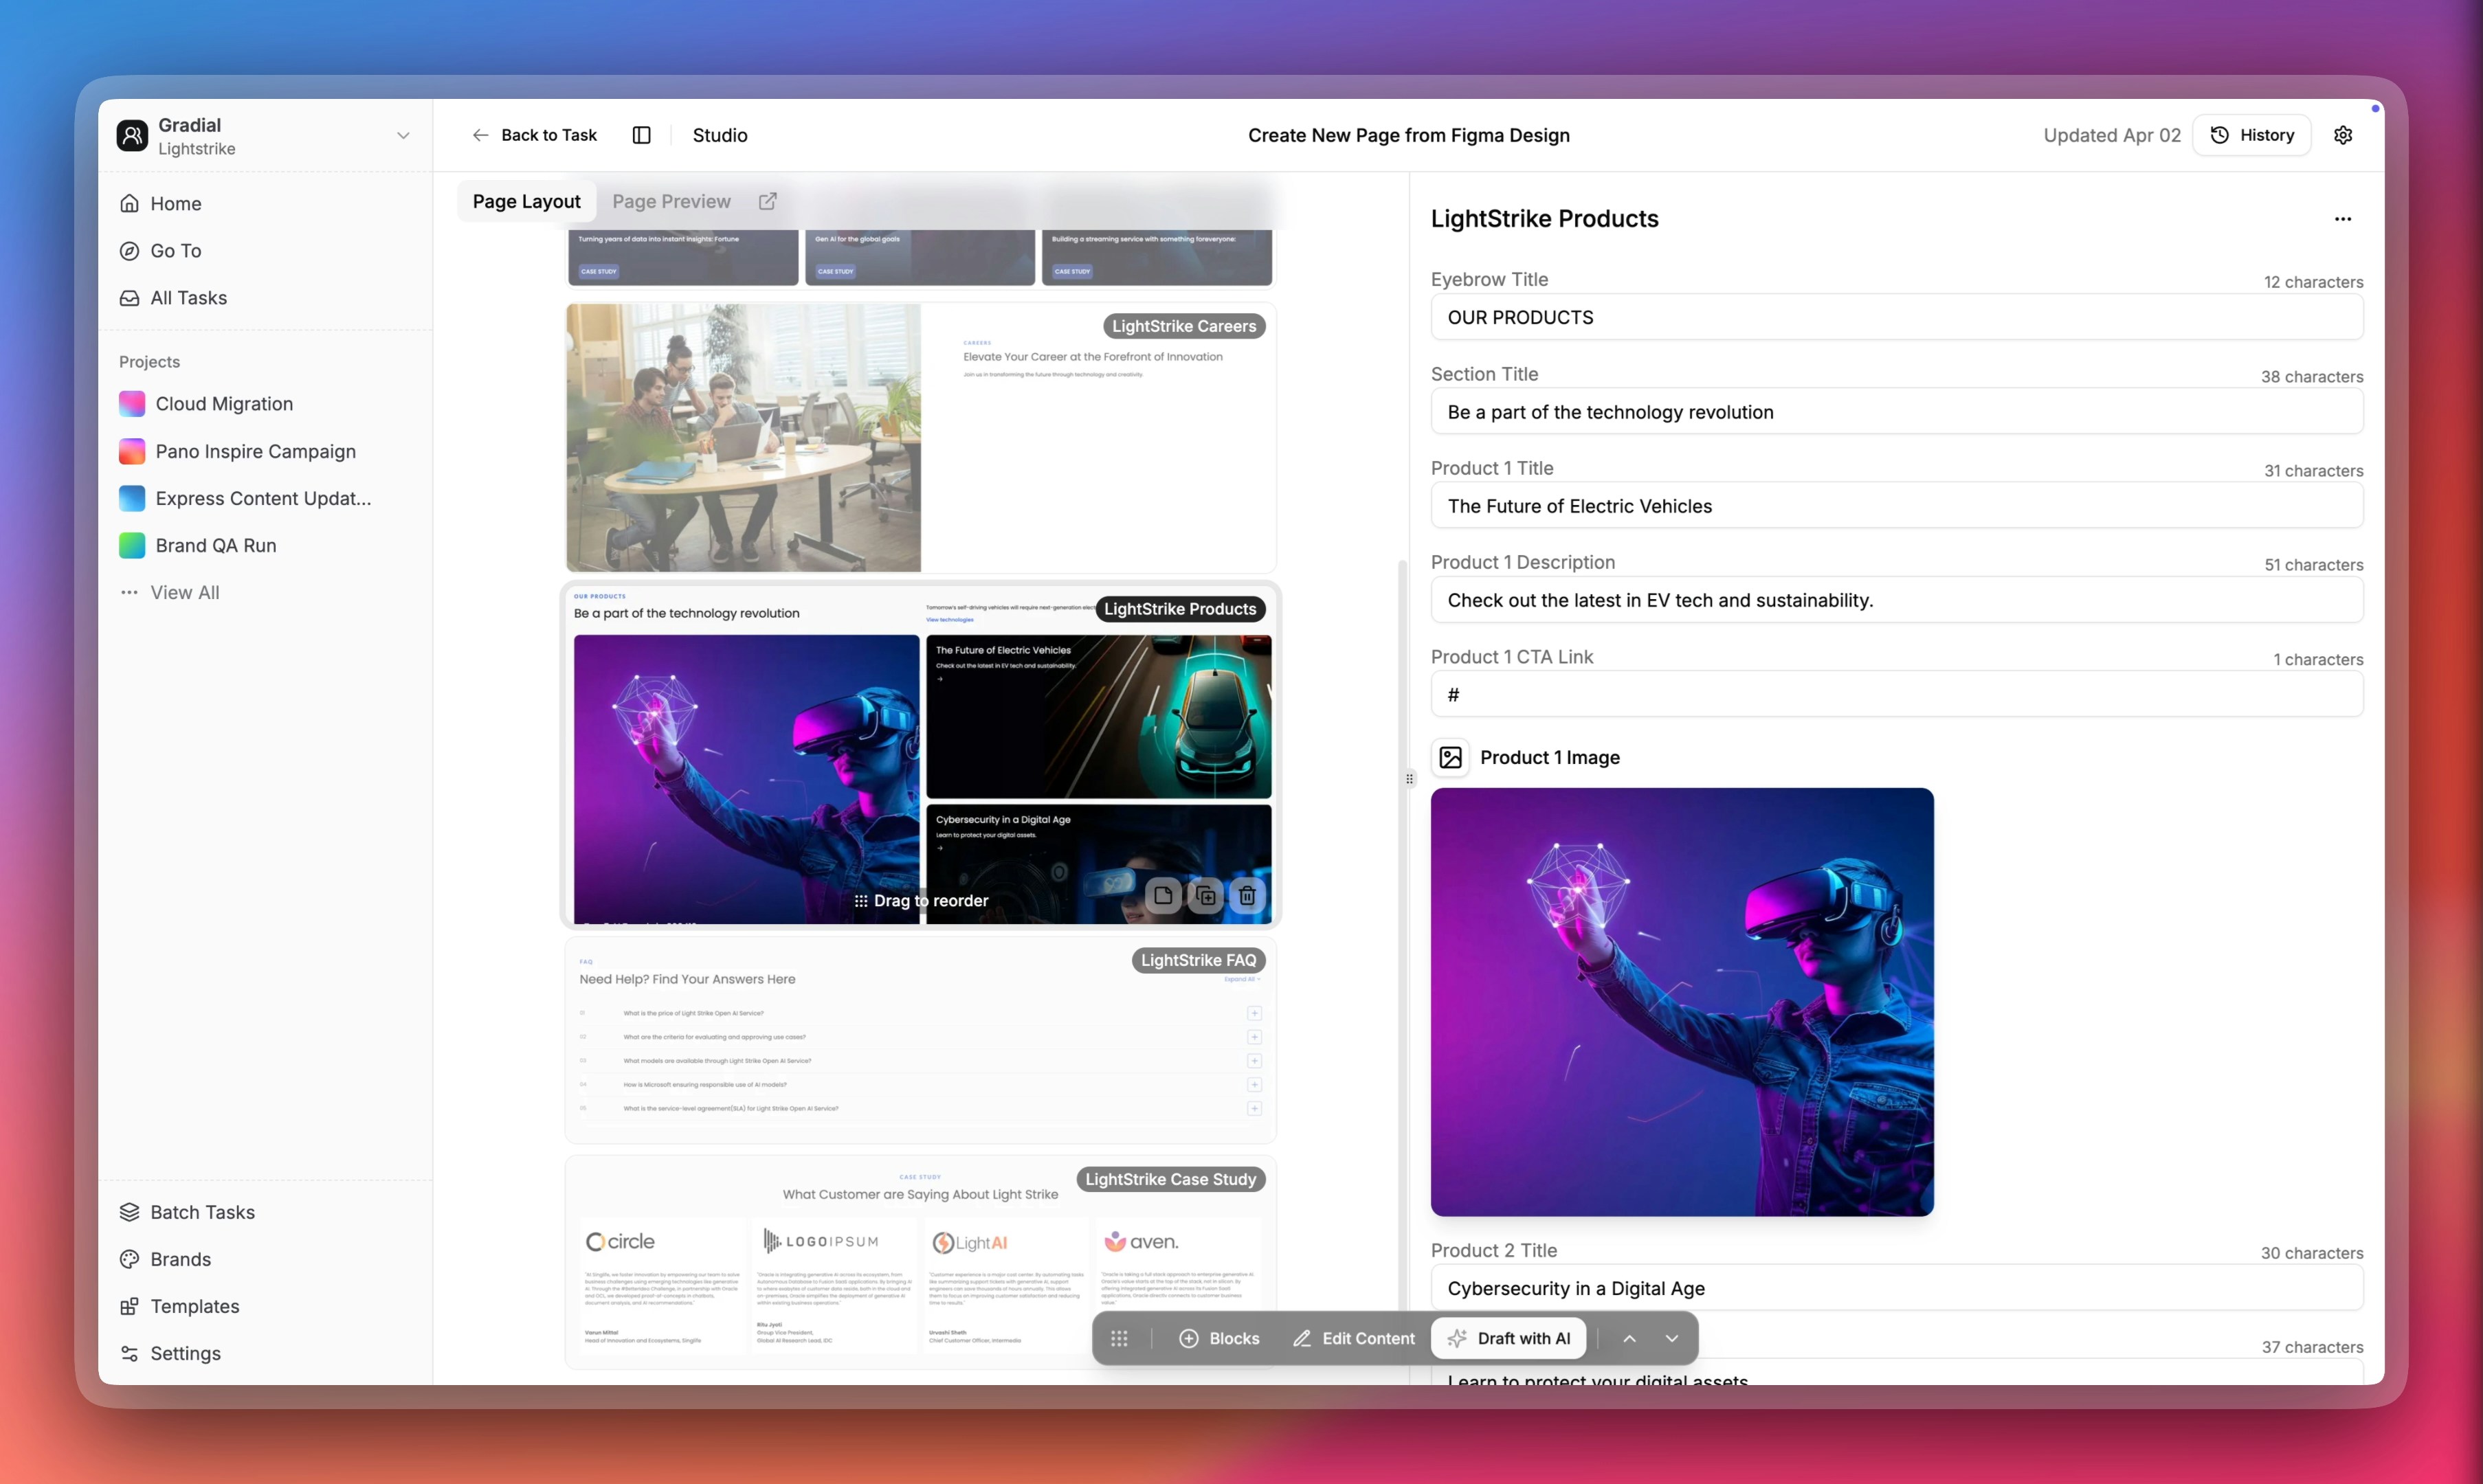Click the Section Title input field
The width and height of the screenshot is (2483, 1484).
click(1896, 412)
